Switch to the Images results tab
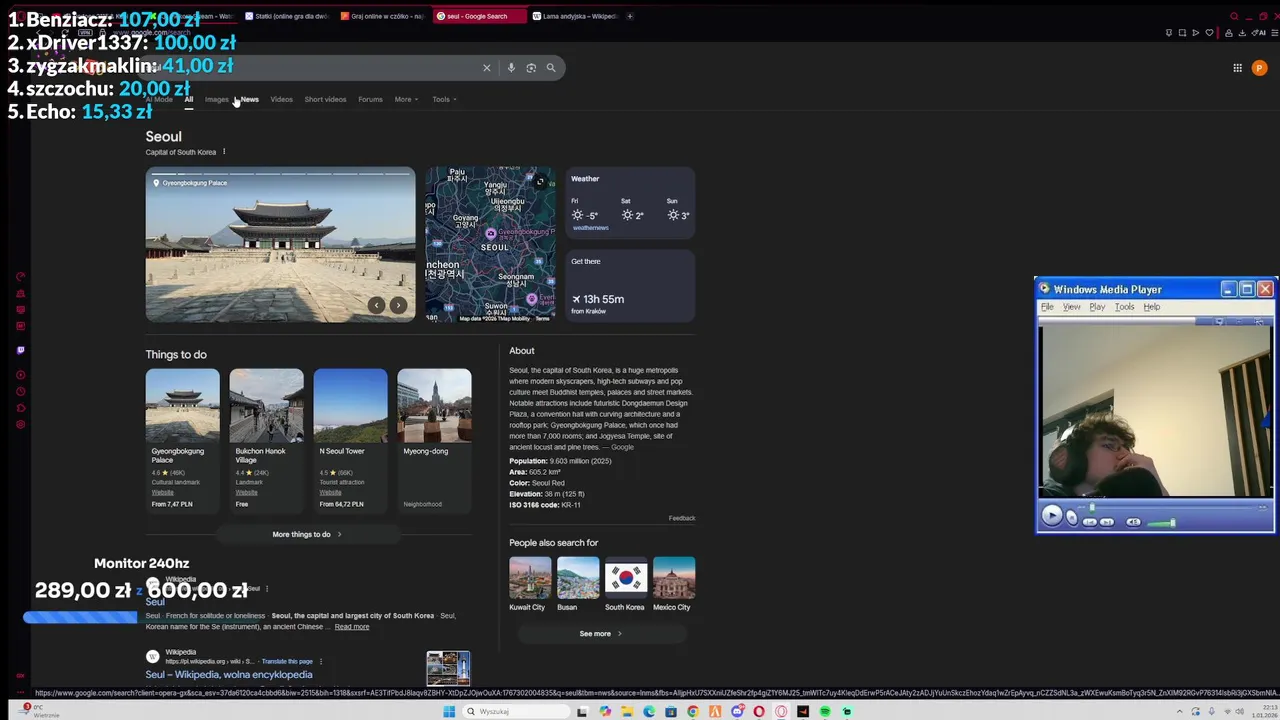1280x720 pixels. tap(216, 99)
